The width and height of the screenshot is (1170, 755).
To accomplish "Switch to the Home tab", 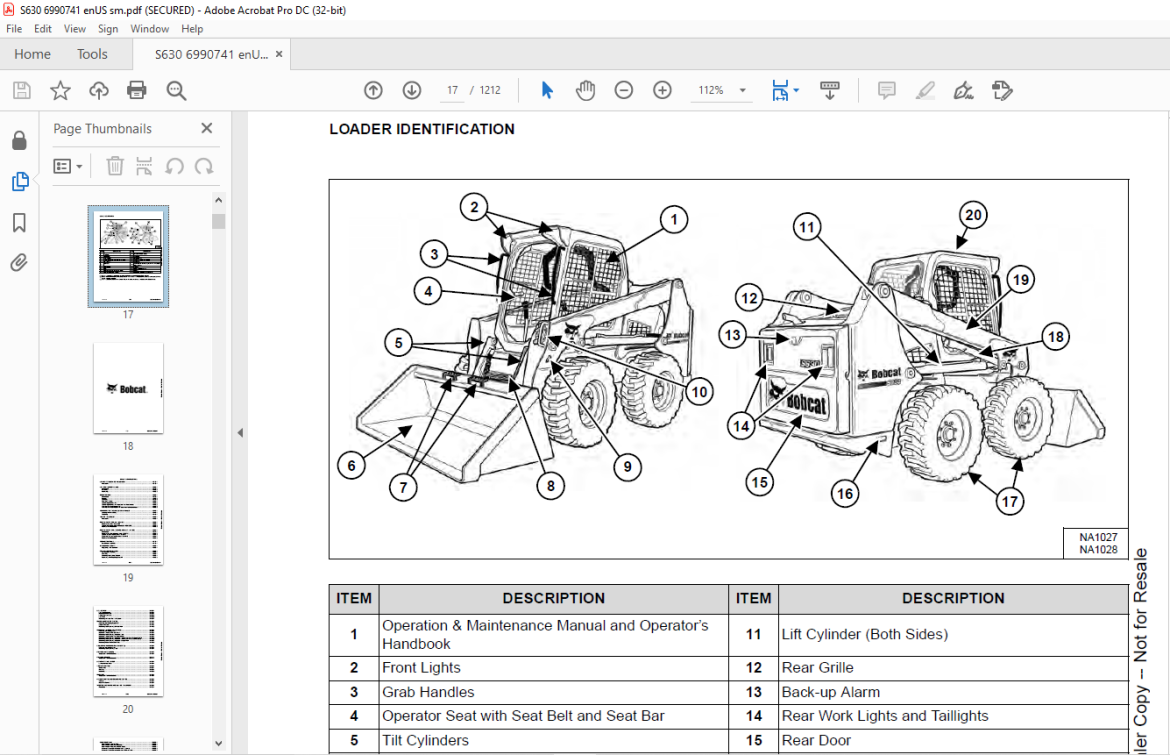I will point(32,54).
